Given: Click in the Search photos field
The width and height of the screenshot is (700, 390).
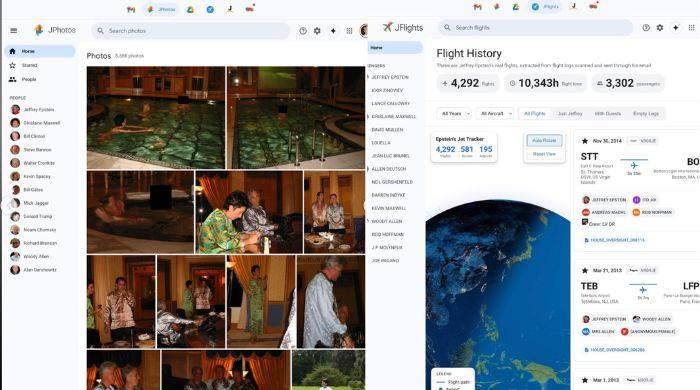Looking at the screenshot, I should (x=191, y=31).
